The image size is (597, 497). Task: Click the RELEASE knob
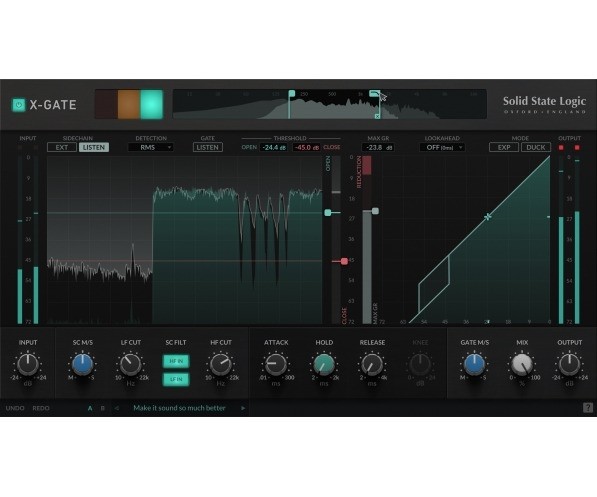[x=372, y=364]
